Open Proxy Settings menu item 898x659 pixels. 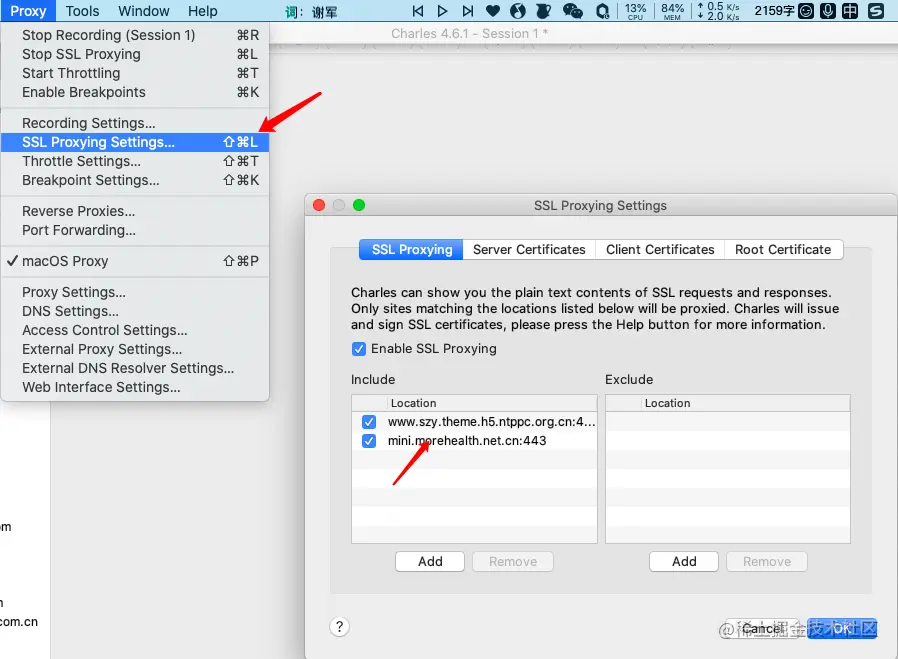pos(135,292)
